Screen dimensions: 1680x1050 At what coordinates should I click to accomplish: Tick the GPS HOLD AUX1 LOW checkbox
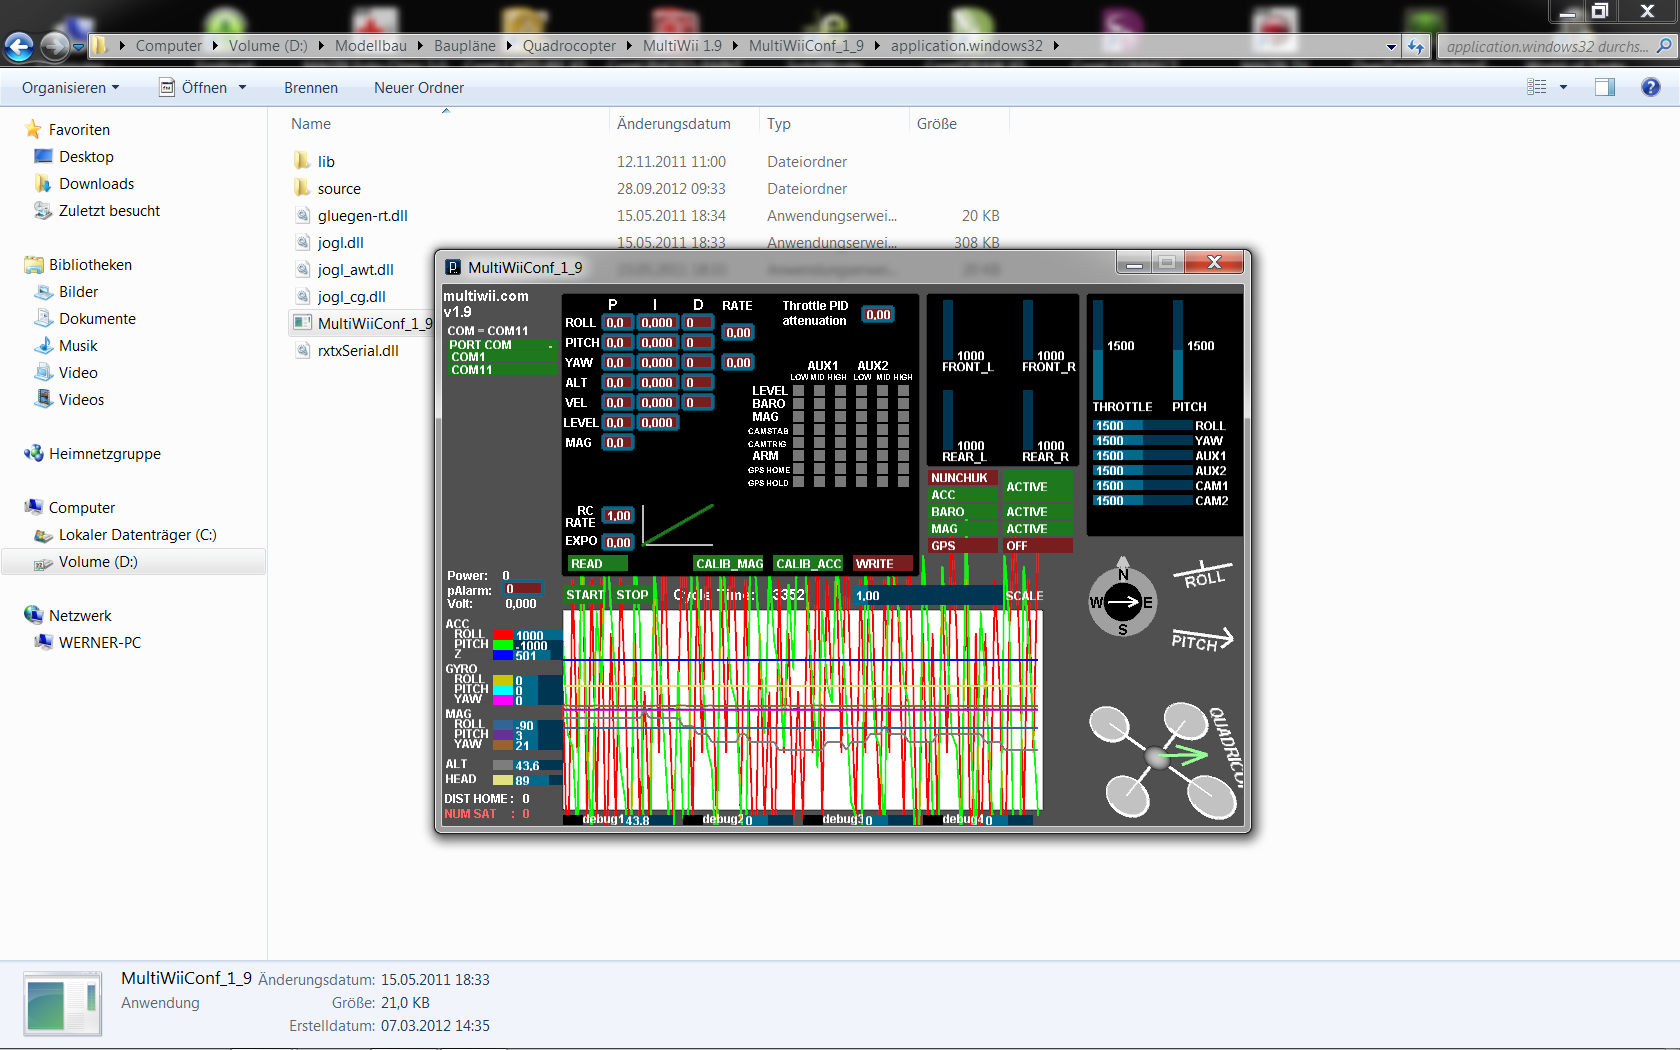[798, 482]
